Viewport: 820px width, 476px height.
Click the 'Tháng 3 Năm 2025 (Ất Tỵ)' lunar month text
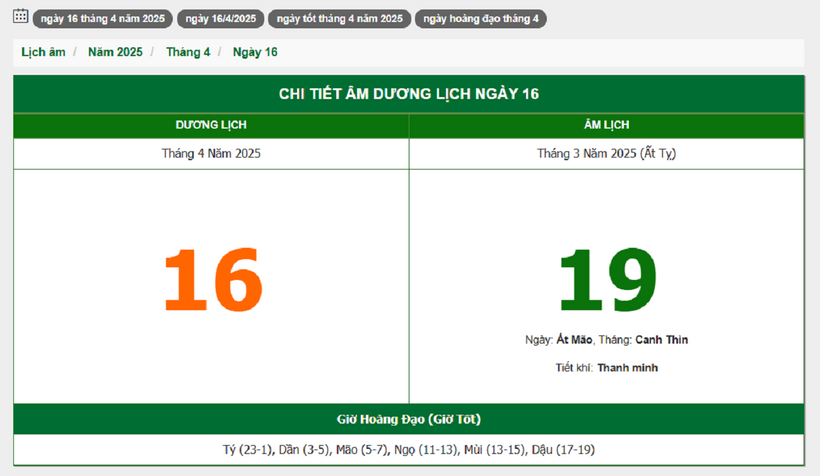click(606, 153)
